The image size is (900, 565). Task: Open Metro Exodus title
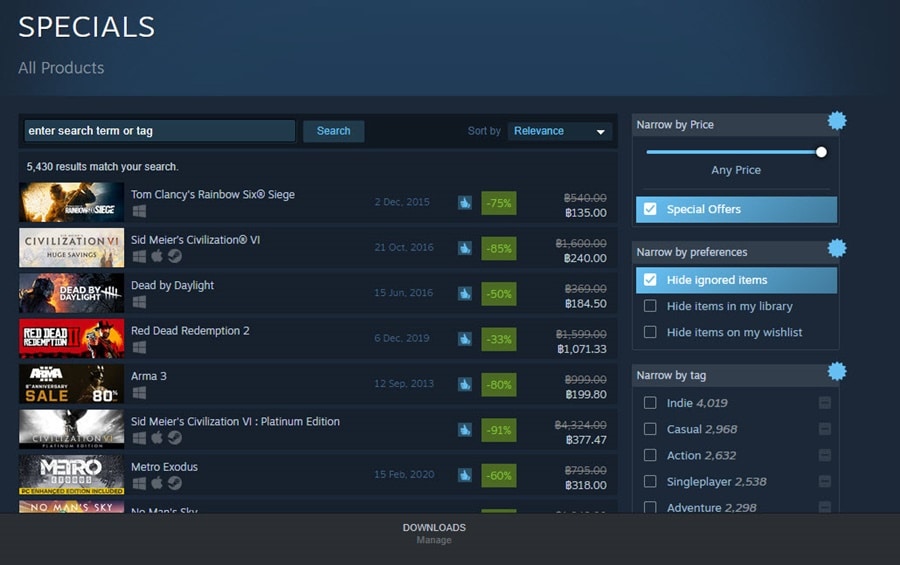point(164,467)
